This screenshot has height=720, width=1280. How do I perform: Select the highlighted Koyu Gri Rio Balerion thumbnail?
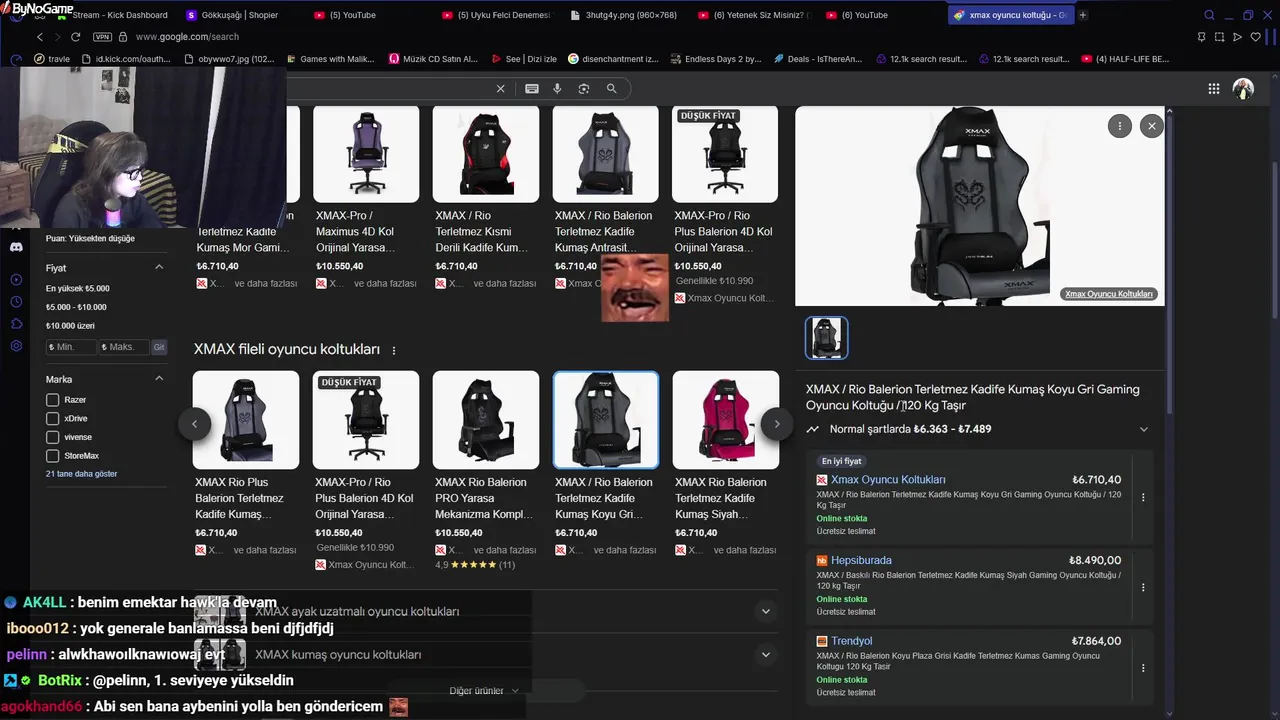606,420
